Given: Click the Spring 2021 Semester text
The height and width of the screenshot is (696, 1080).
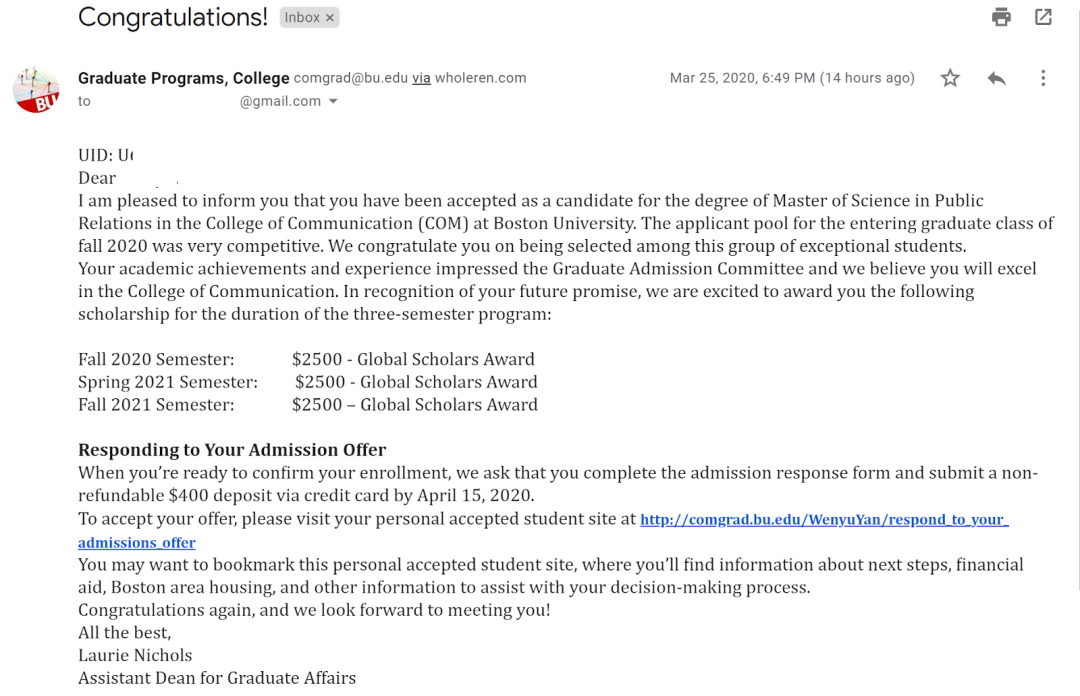Looking at the screenshot, I should pos(168,382).
